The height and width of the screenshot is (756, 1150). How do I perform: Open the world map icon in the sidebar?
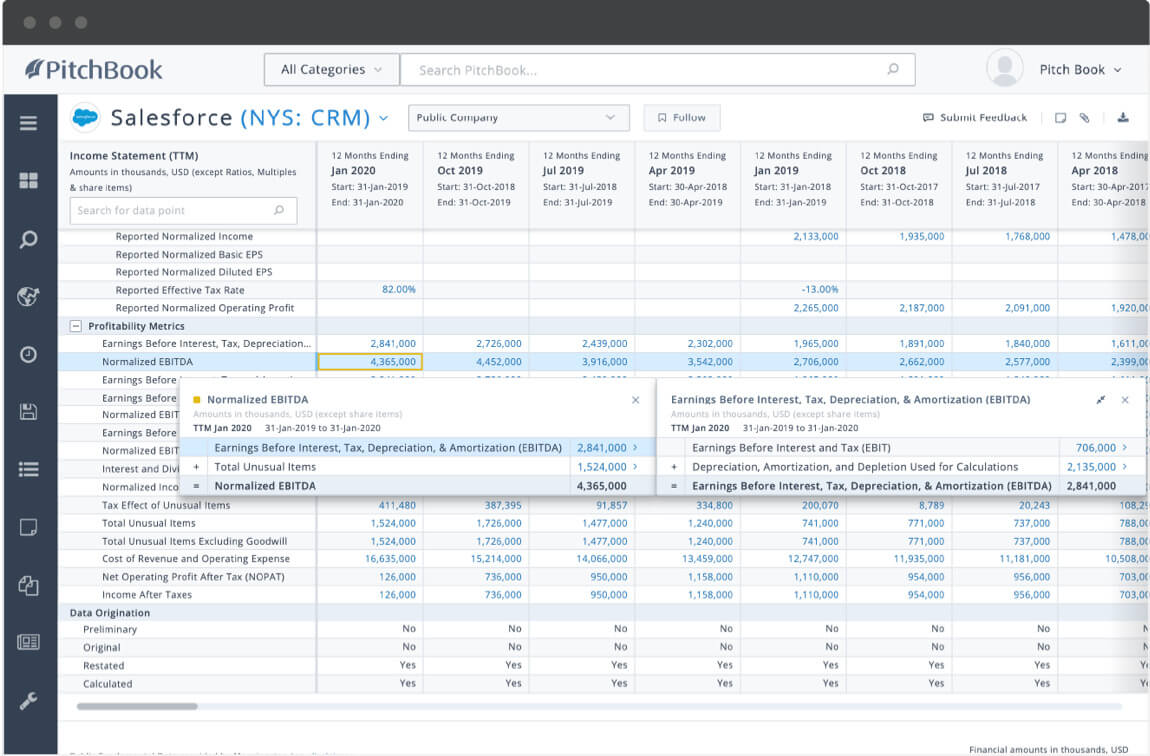(x=30, y=296)
